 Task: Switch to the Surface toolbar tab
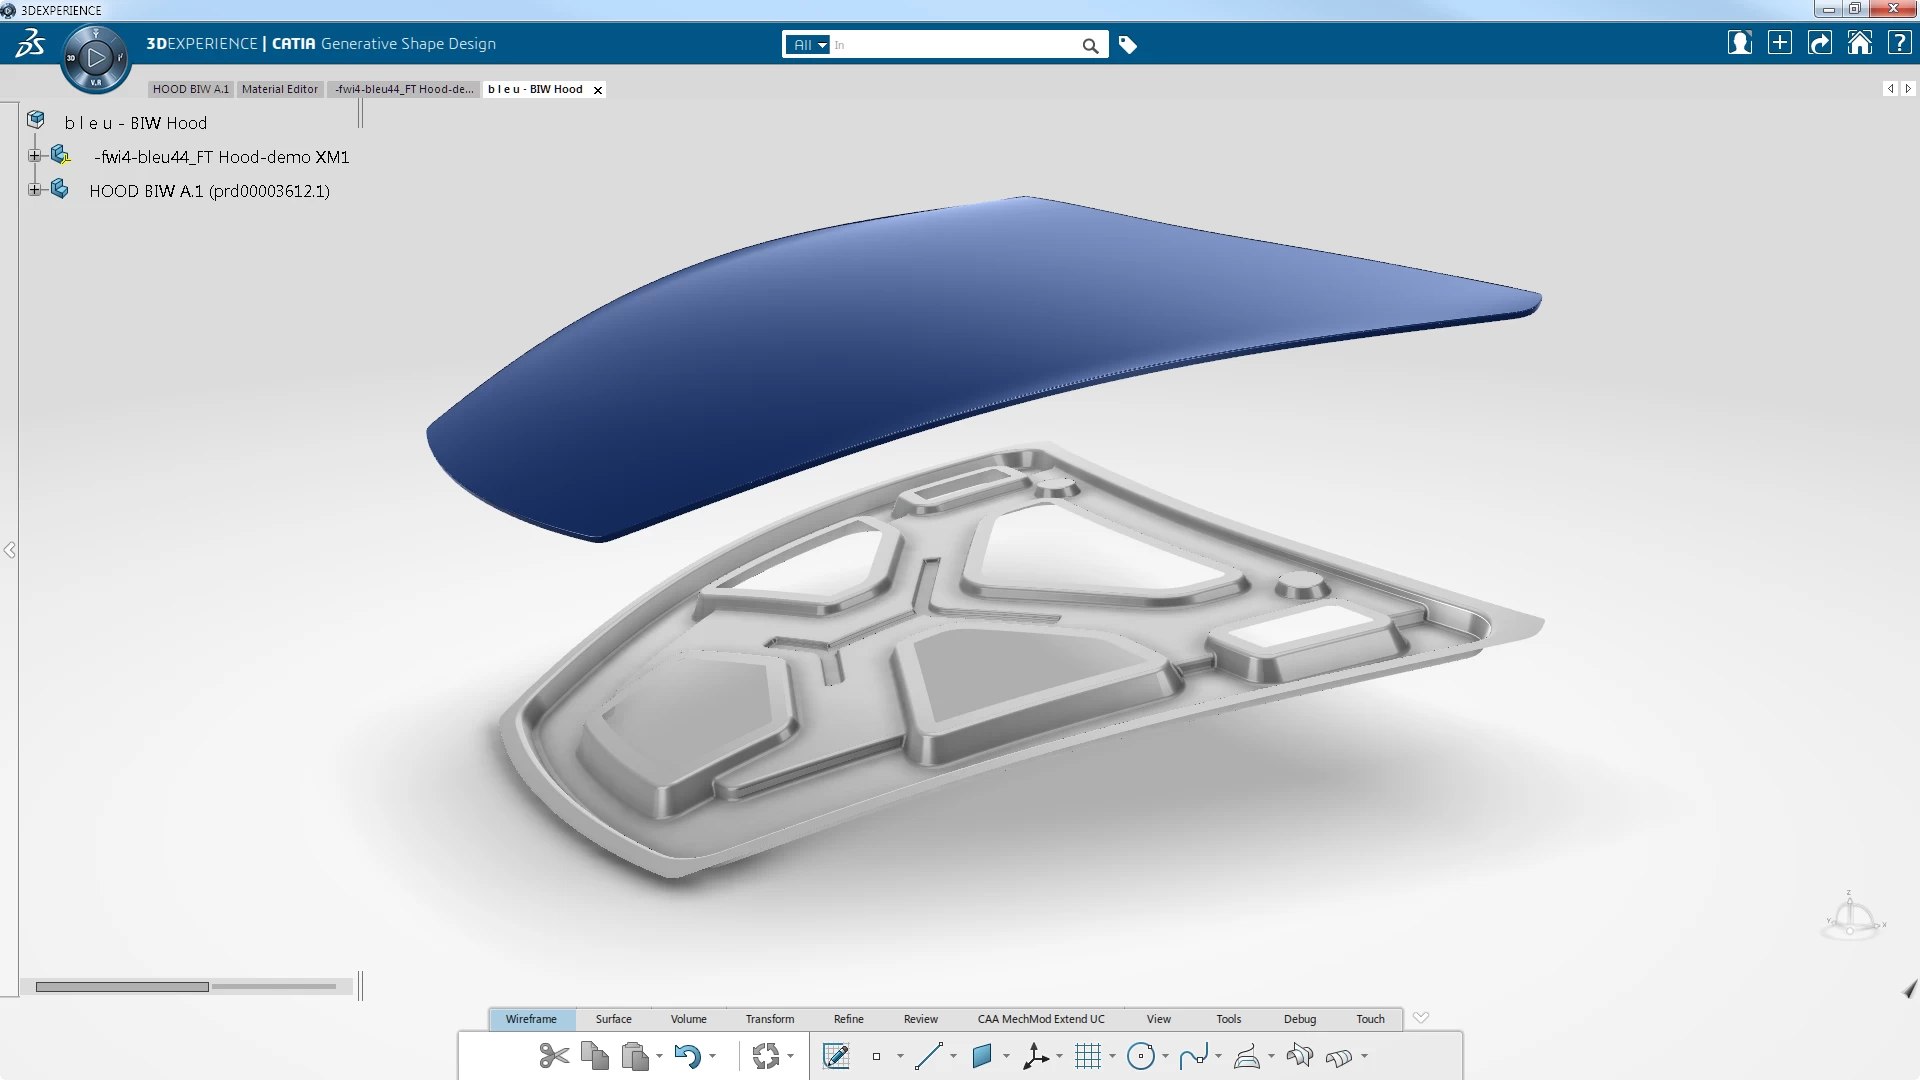click(613, 1019)
